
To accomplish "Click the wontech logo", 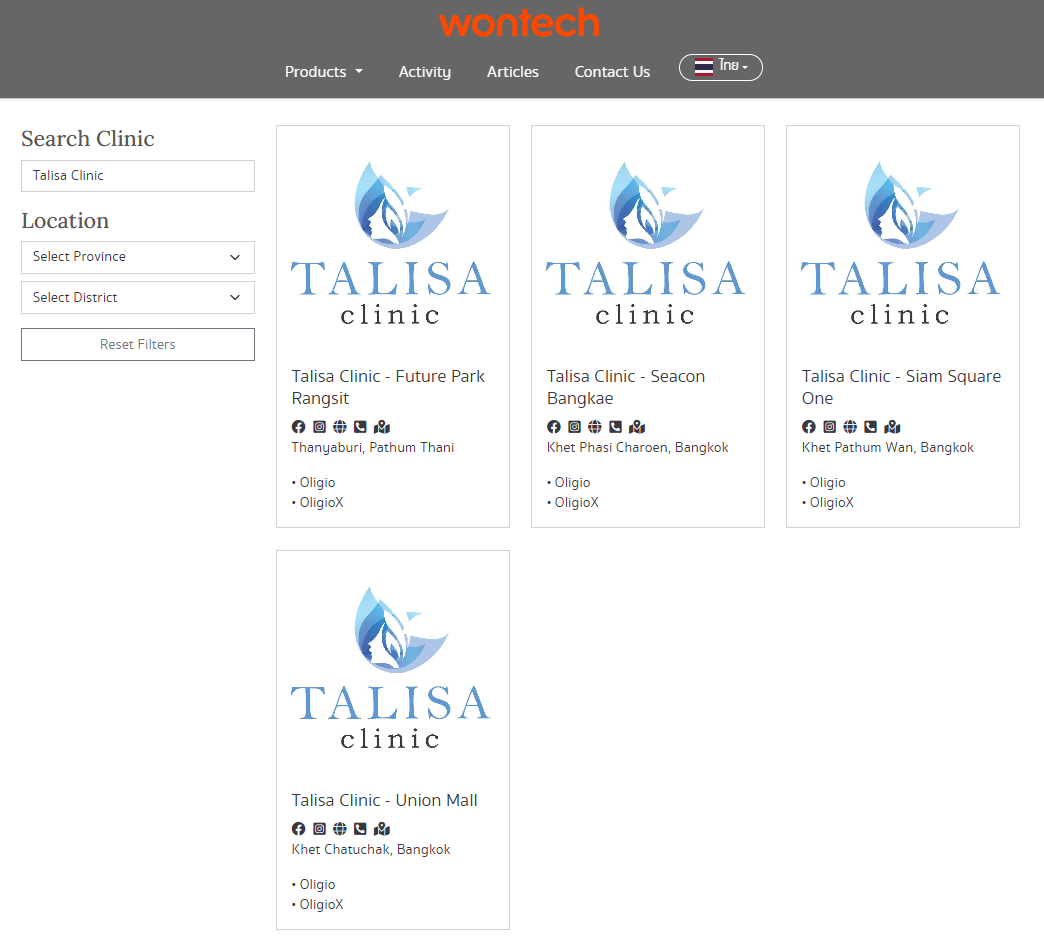I will point(519,23).
